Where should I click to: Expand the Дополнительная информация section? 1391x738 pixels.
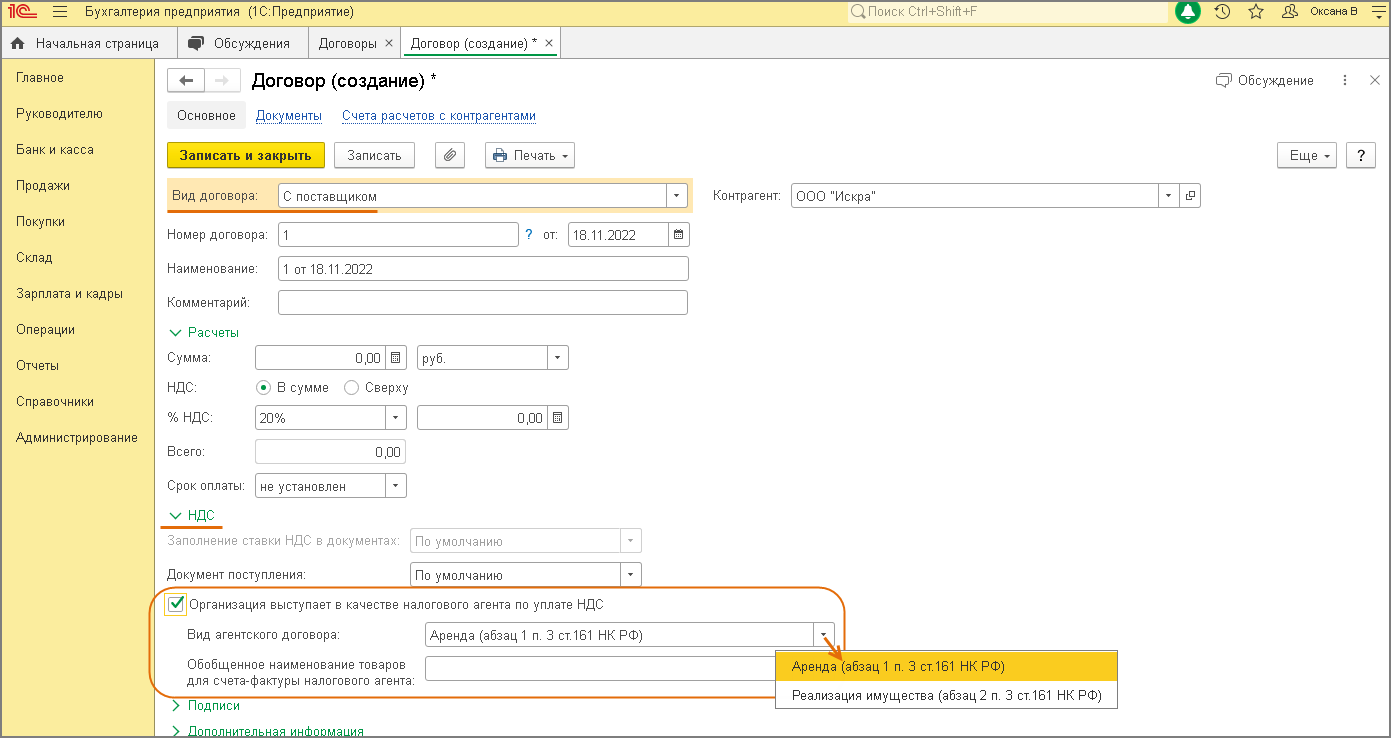(266, 731)
